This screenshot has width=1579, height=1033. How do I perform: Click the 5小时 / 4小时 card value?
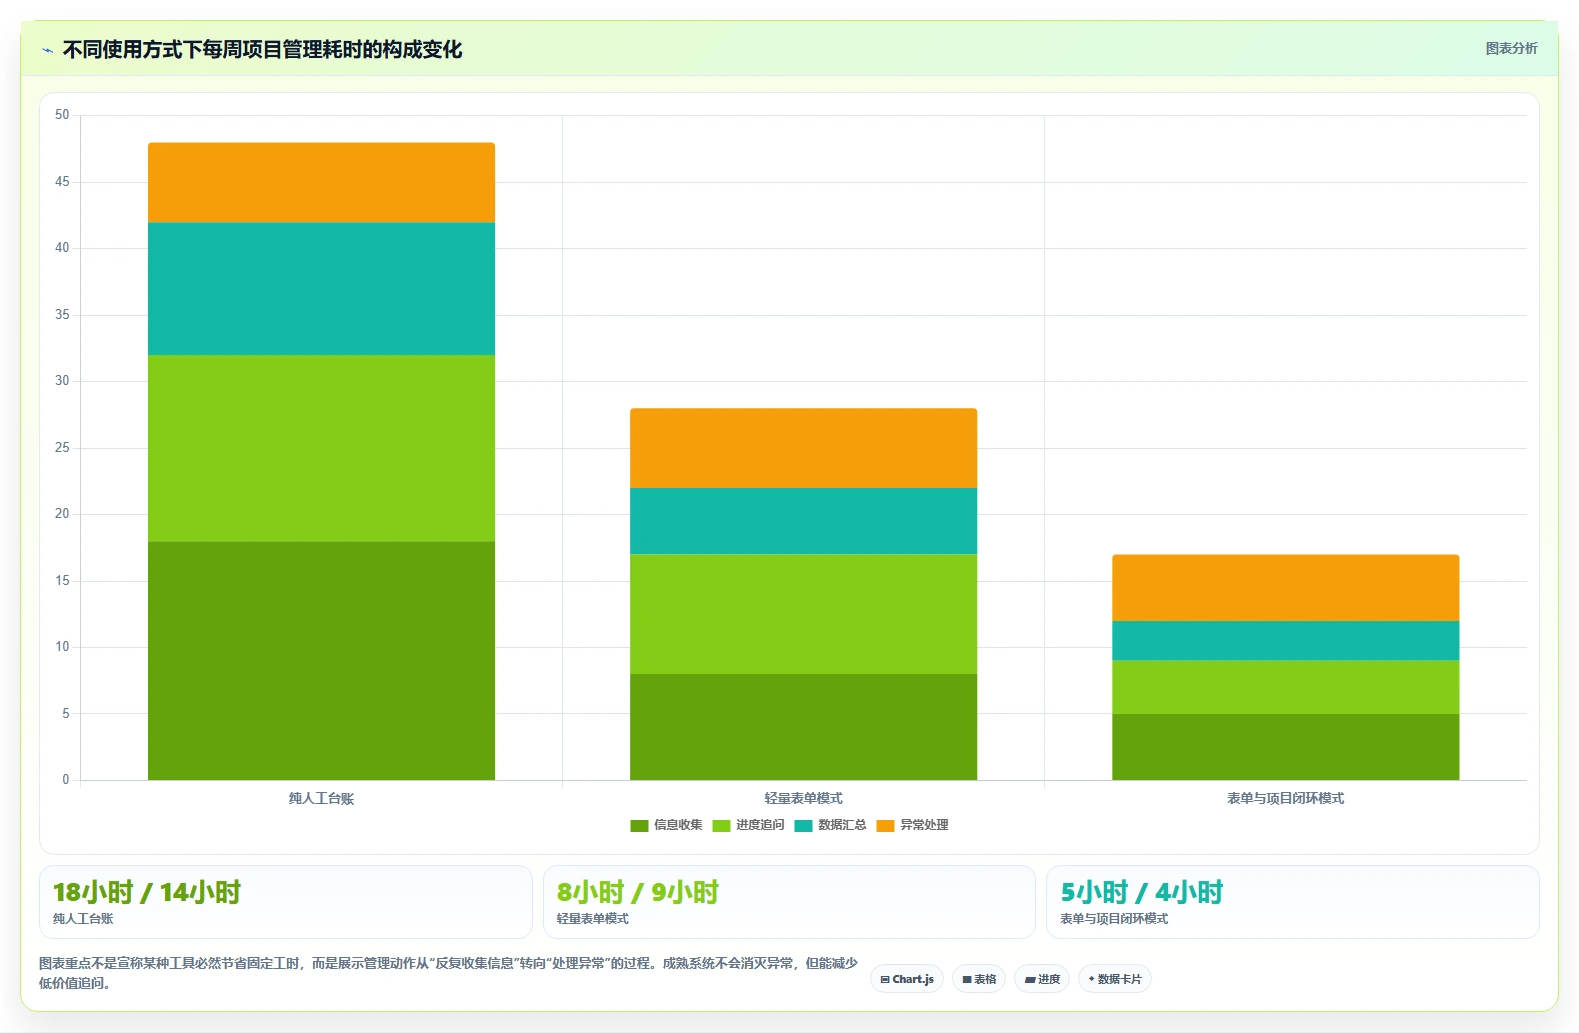1141,892
